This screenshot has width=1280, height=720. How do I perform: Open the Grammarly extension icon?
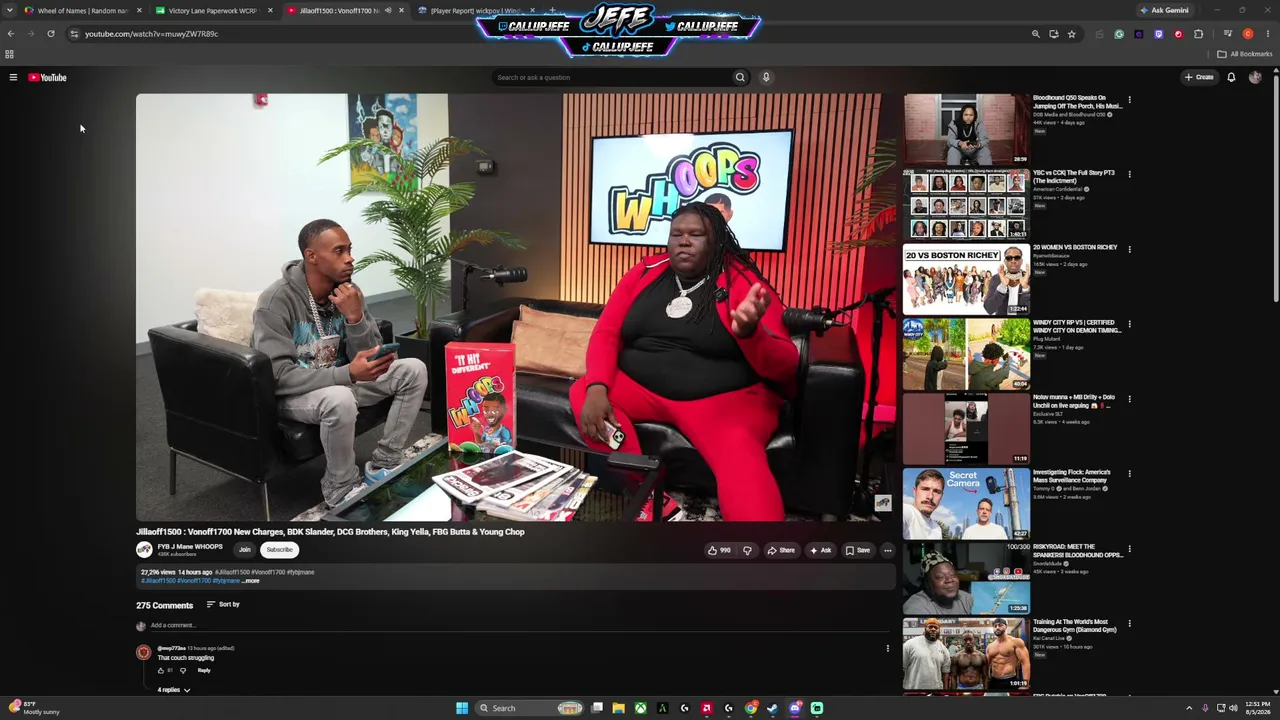point(1119,34)
